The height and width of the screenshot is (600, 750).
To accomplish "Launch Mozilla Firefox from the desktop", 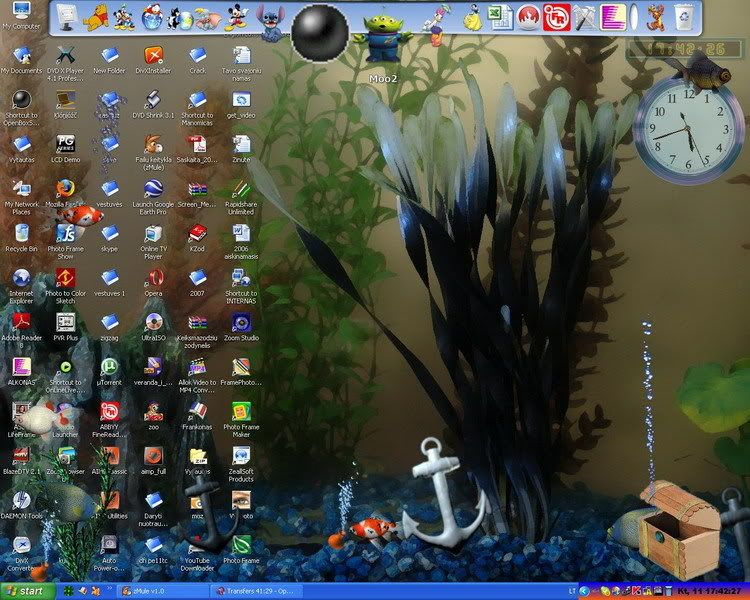I will point(66,189).
